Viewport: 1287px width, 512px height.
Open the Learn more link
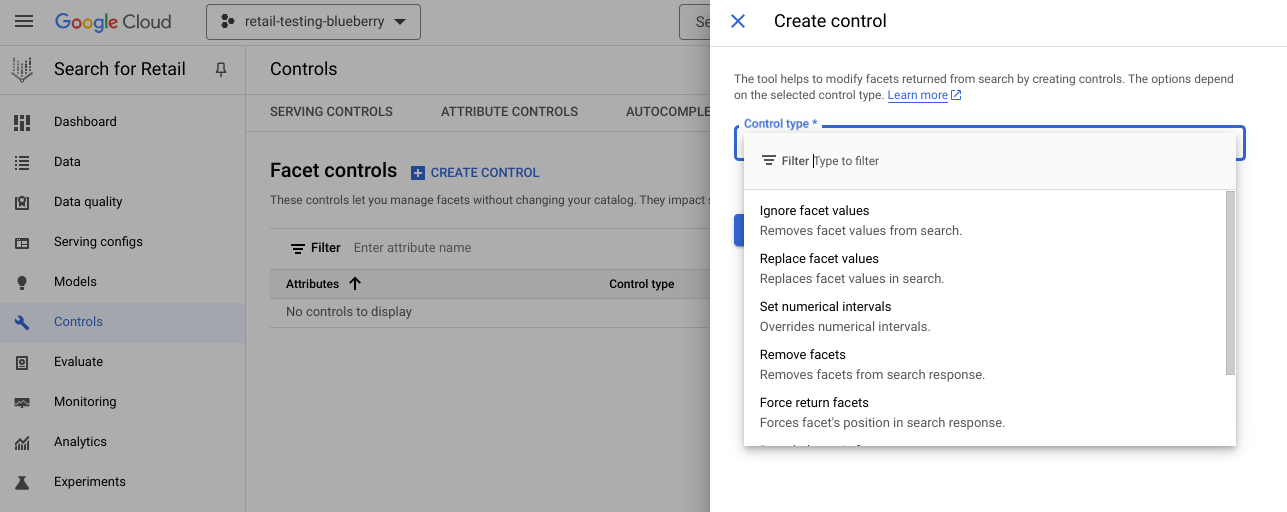click(x=917, y=95)
